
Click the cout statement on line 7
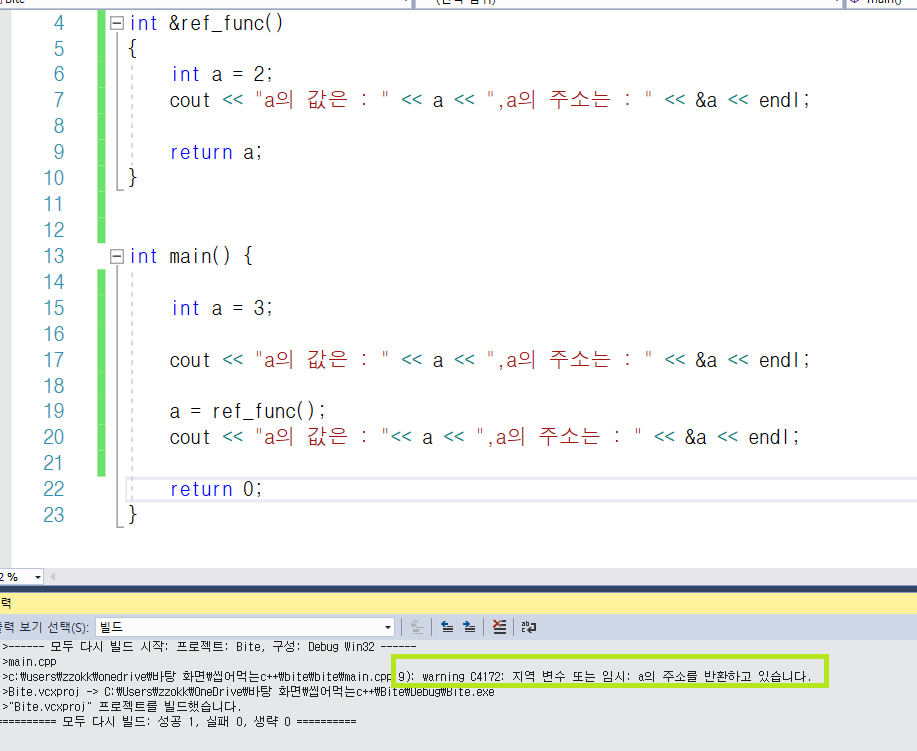[x=489, y=100]
